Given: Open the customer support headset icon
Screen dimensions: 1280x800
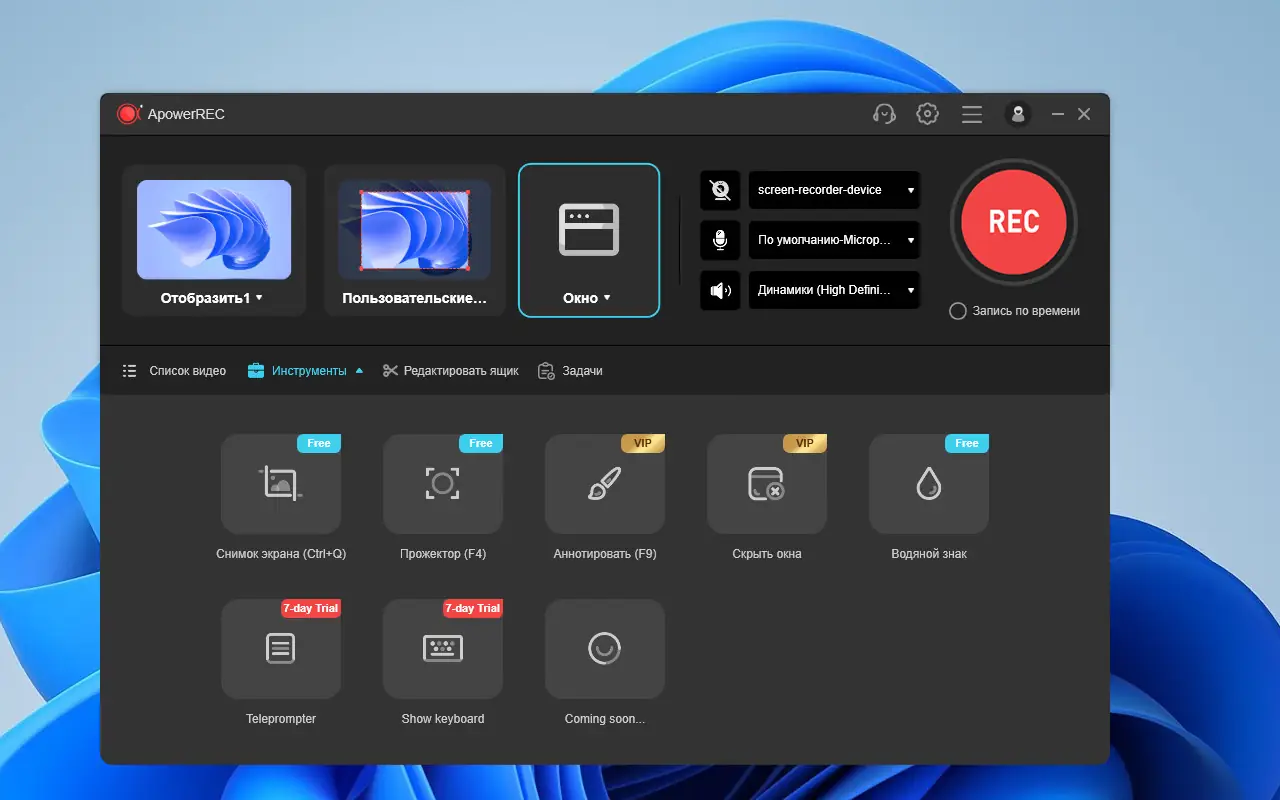Looking at the screenshot, I should tap(884, 114).
